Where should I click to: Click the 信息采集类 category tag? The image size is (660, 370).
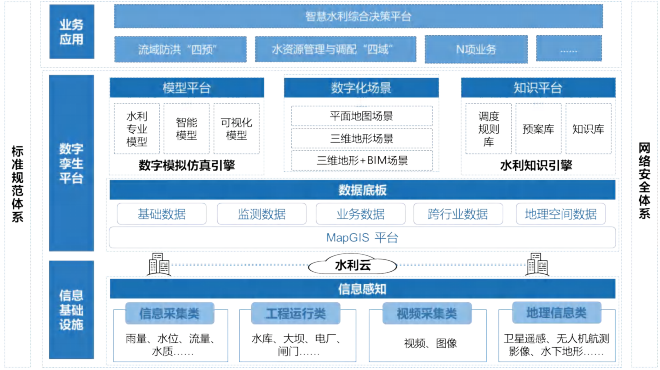(x=170, y=313)
